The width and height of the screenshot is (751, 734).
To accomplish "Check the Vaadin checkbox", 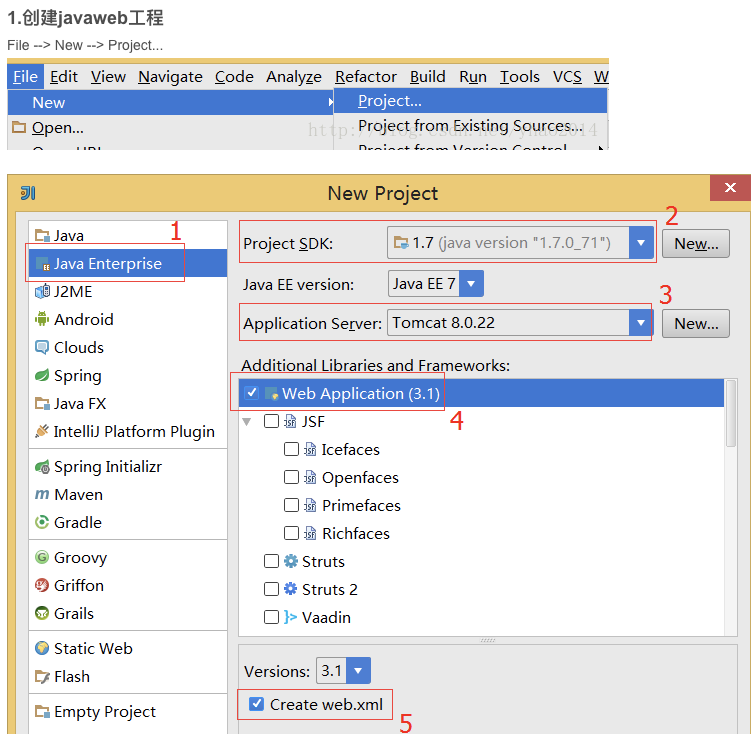I will tap(271, 617).
